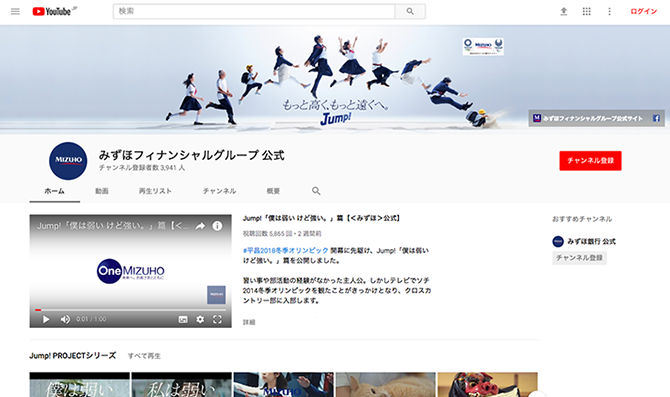Open the cat video thumbnail
Image resolution: width=670 pixels, height=397 pixels.
pos(386,385)
